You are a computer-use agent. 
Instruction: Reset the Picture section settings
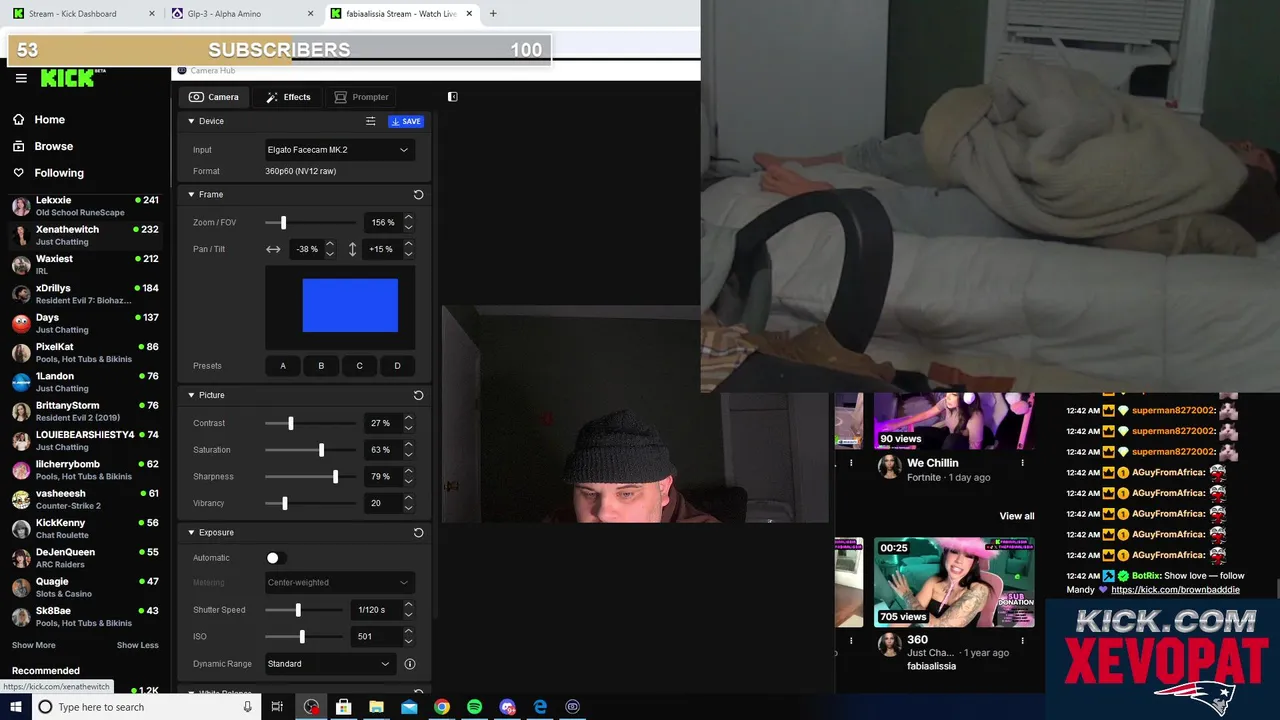coord(418,395)
